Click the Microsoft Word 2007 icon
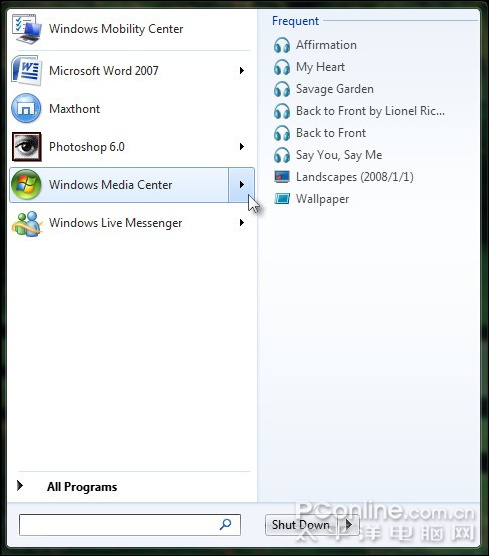This screenshot has height=556, width=489. 27,70
